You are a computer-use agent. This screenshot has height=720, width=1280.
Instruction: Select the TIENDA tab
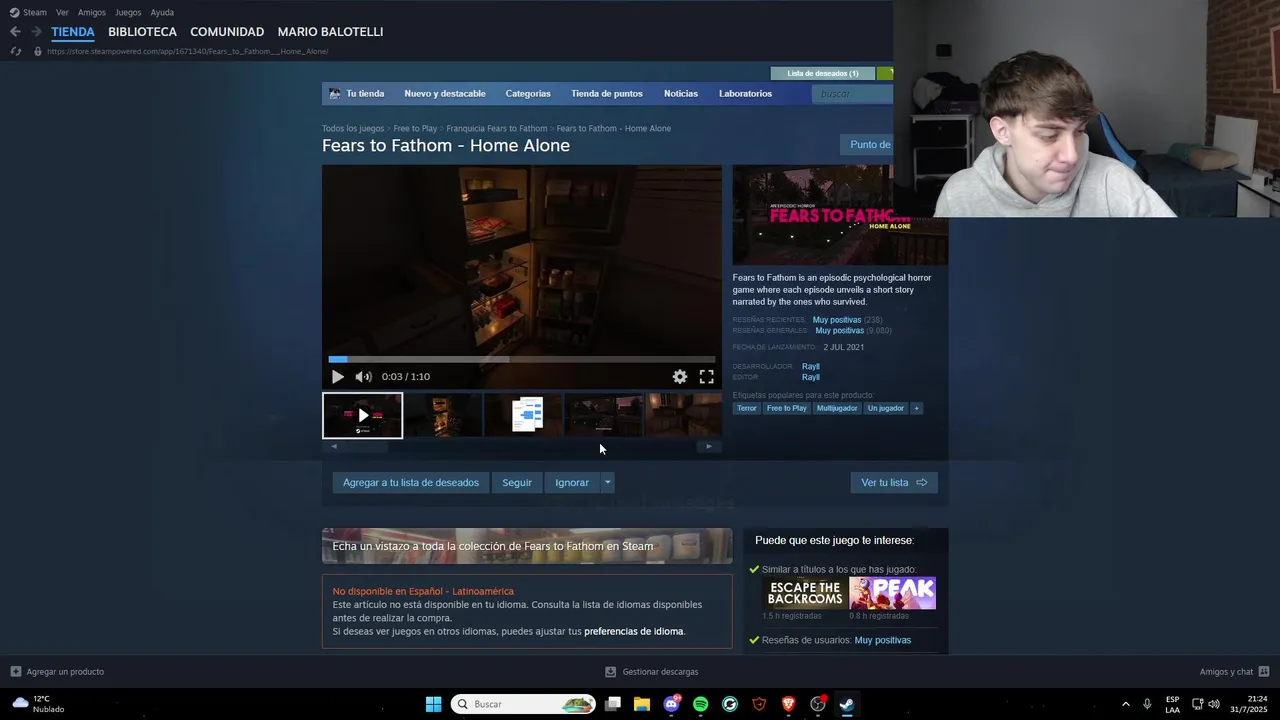point(73,32)
